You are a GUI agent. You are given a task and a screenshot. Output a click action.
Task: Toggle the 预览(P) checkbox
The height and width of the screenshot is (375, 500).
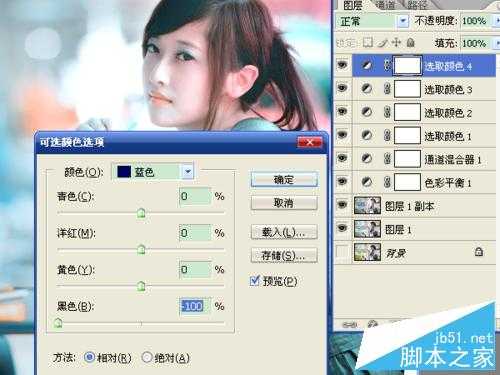tap(255, 281)
